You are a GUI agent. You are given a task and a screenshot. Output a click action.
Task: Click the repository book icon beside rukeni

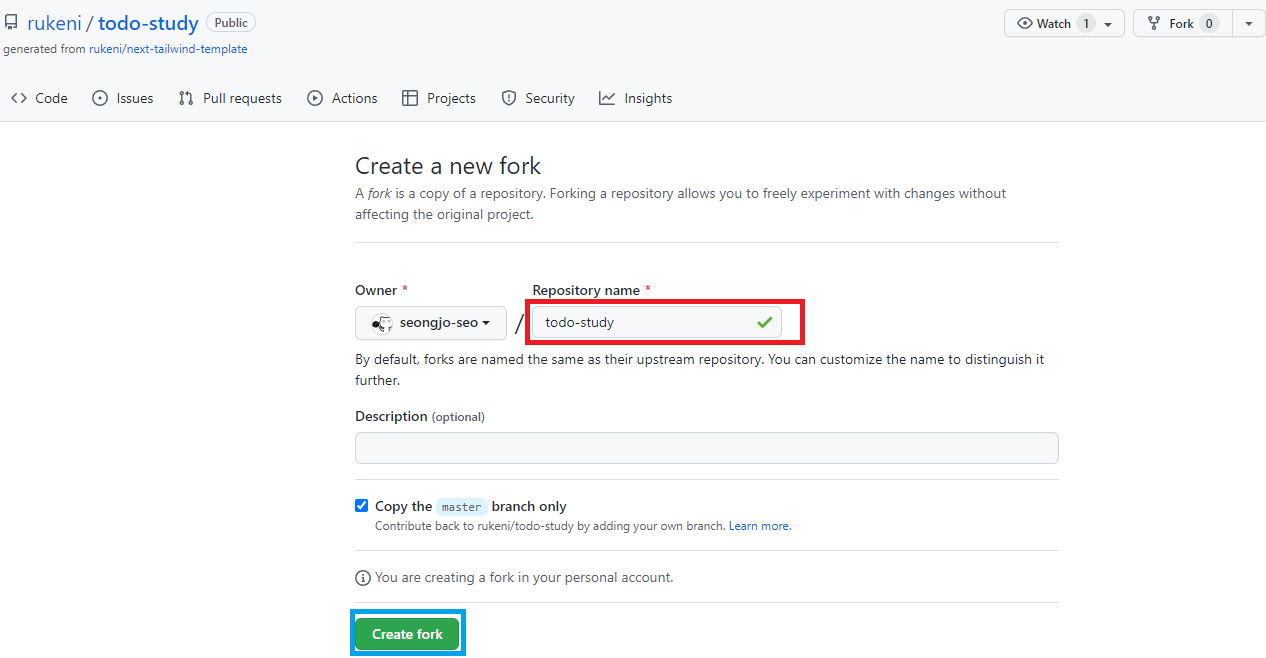pyautogui.click(x=12, y=23)
